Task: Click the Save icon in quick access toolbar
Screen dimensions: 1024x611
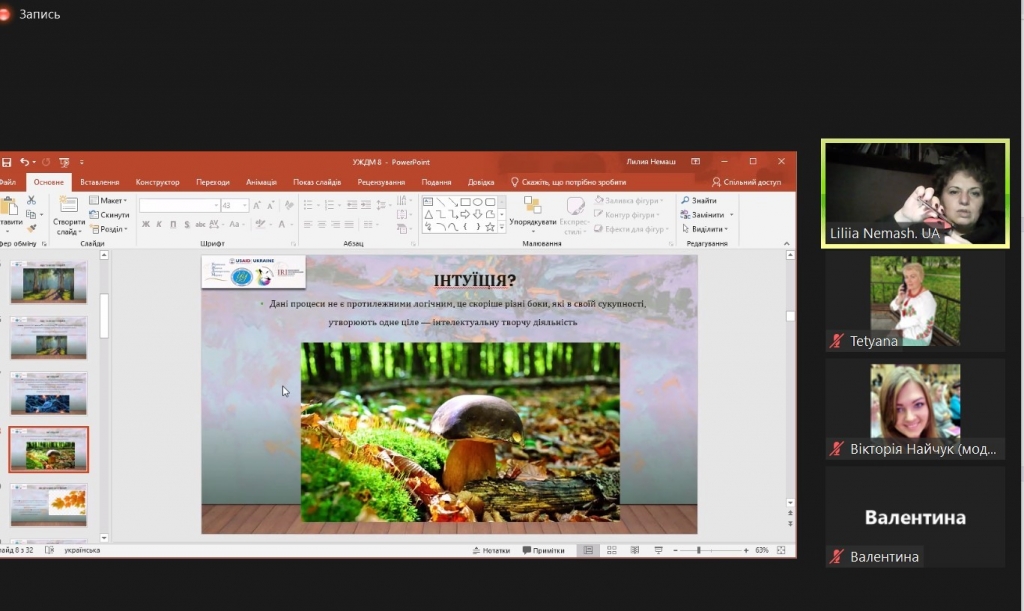Action: tap(7, 162)
